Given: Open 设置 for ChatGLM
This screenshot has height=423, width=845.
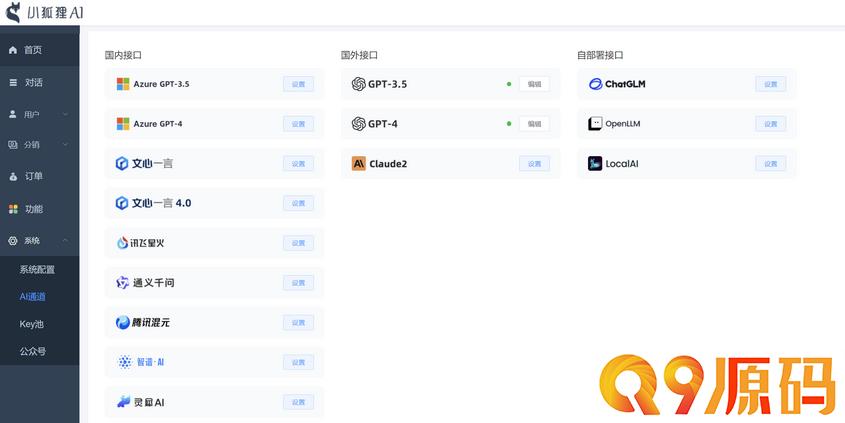Looking at the screenshot, I should [771, 84].
